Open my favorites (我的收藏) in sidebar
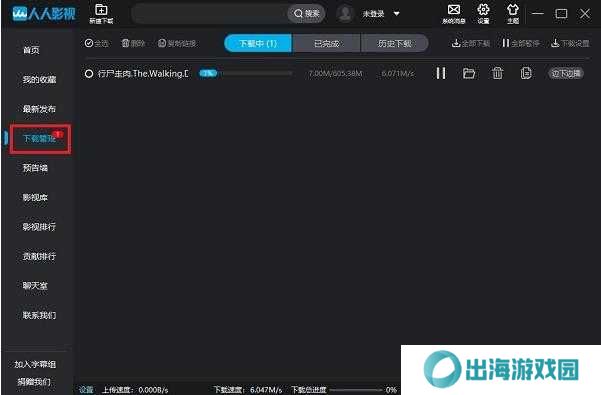The width and height of the screenshot is (601, 395). [x=39, y=79]
